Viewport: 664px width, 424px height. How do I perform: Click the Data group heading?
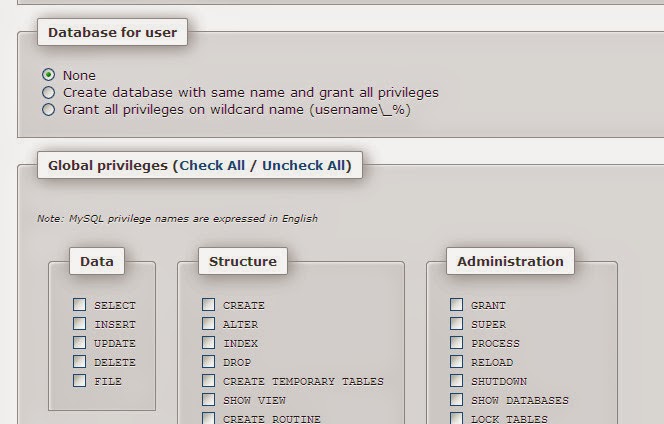(x=97, y=261)
